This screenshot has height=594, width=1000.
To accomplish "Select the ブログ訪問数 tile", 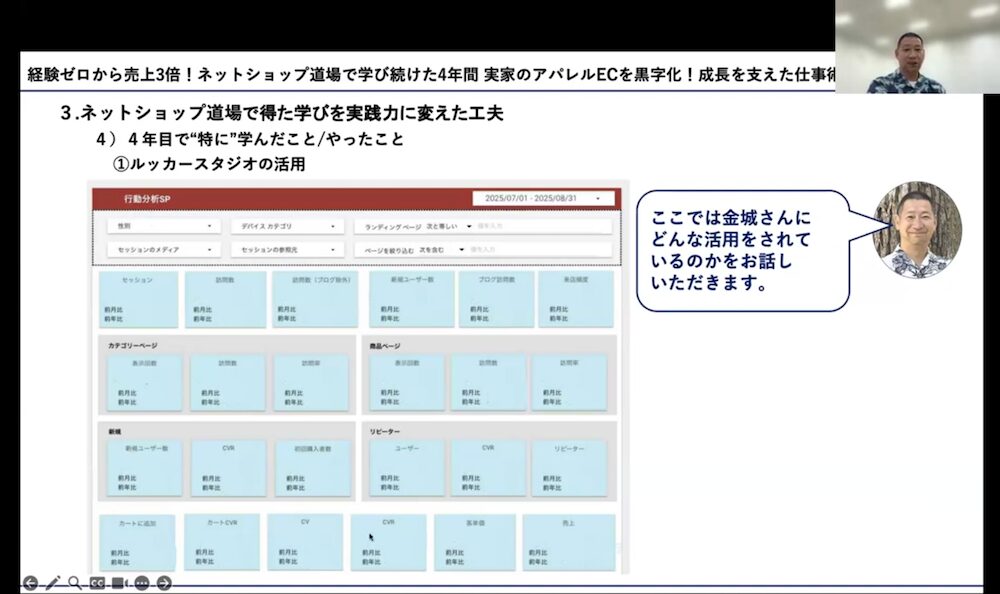I will 495,298.
